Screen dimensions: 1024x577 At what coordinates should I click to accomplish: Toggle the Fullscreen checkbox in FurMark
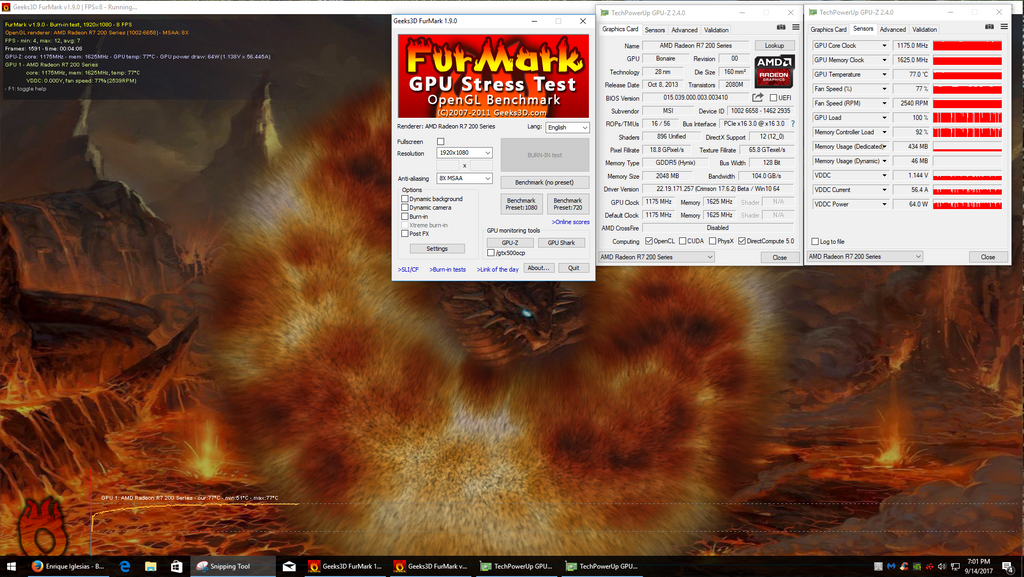click(x=440, y=141)
